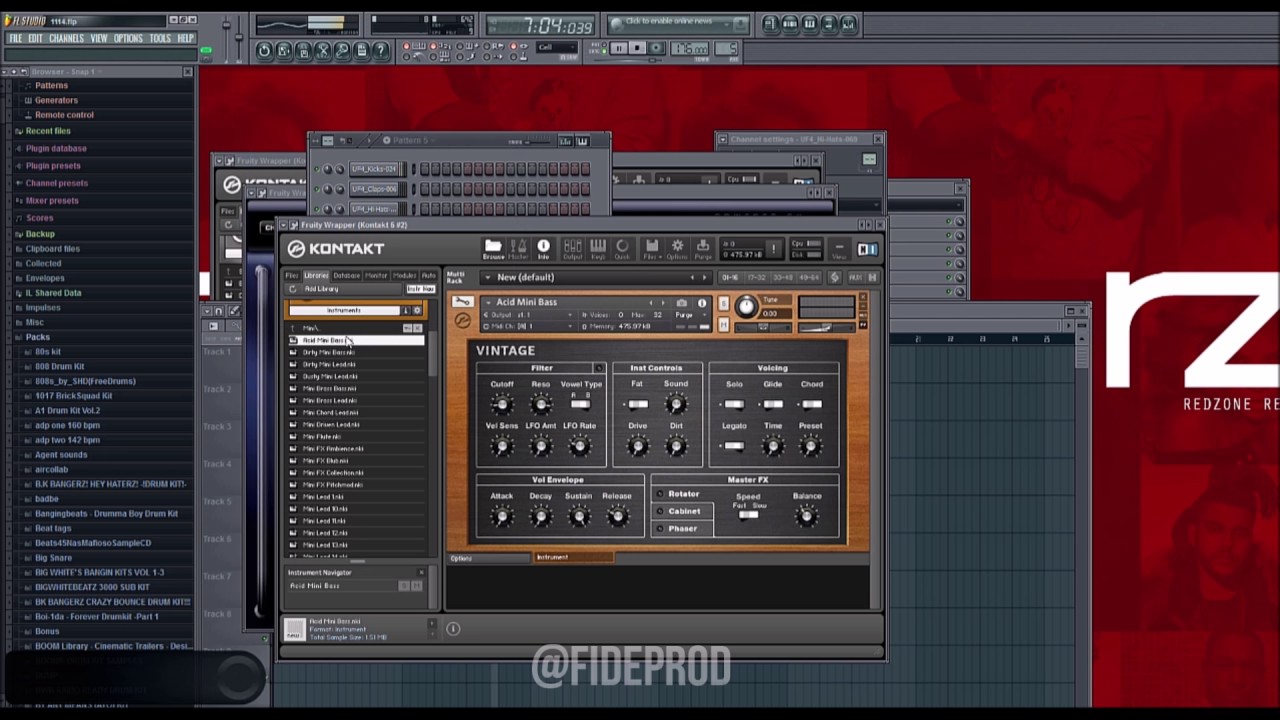
Task: Click the Kontakt Purge icon
Action: (703, 247)
